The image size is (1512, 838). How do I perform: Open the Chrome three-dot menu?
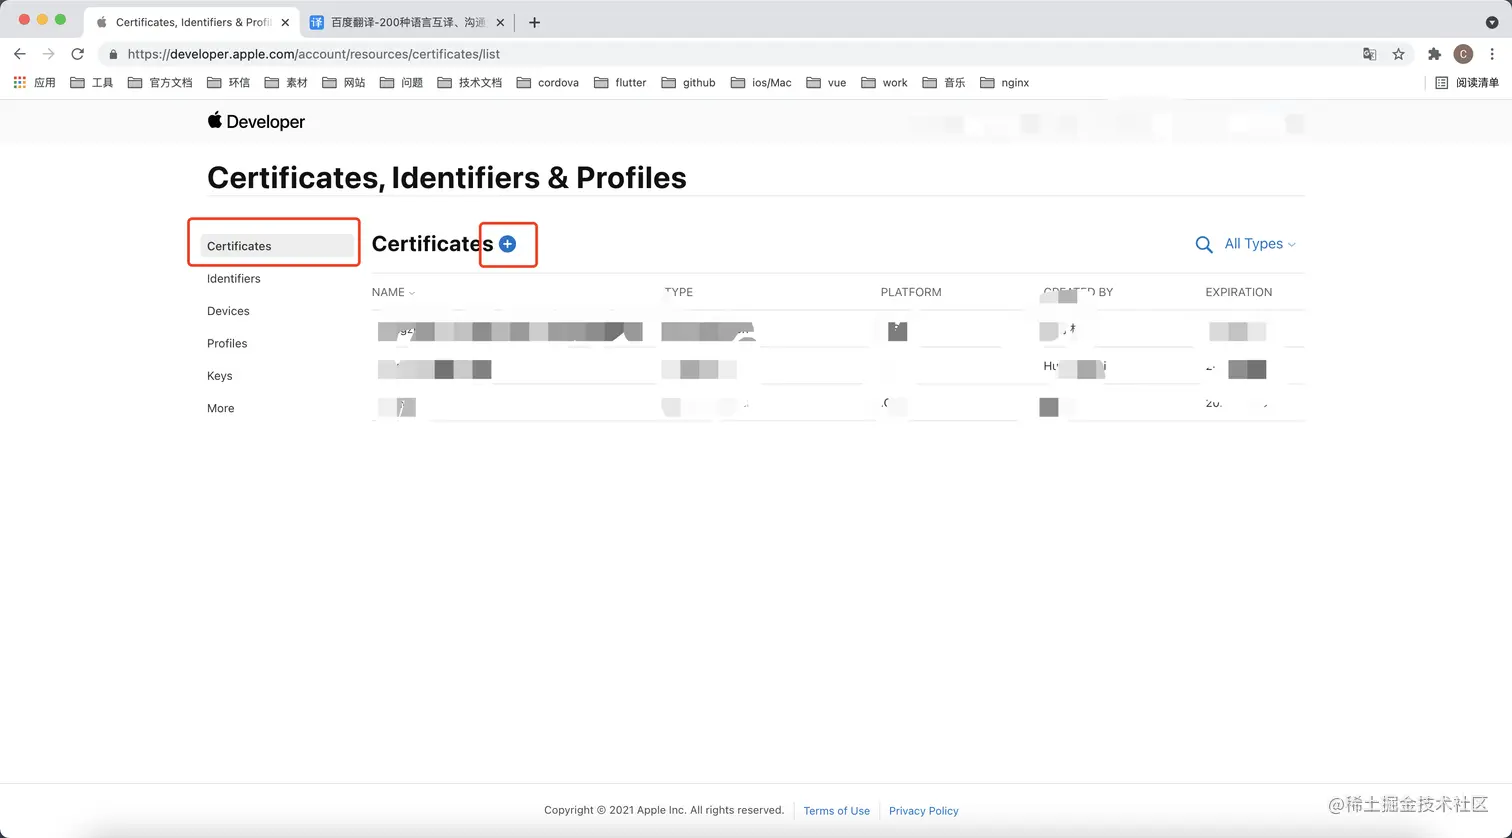pyautogui.click(x=1492, y=54)
